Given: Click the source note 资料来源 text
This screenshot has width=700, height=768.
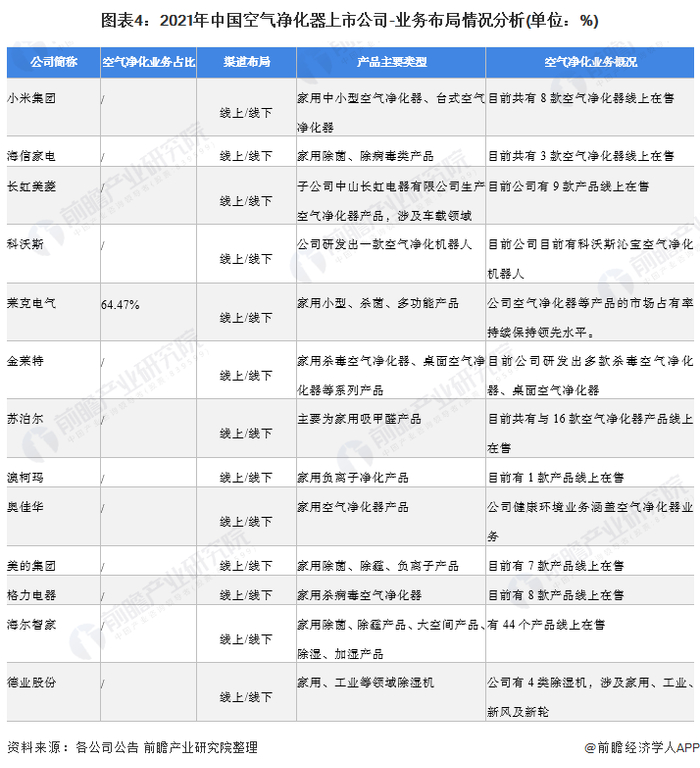Looking at the screenshot, I should pyautogui.click(x=132, y=747).
